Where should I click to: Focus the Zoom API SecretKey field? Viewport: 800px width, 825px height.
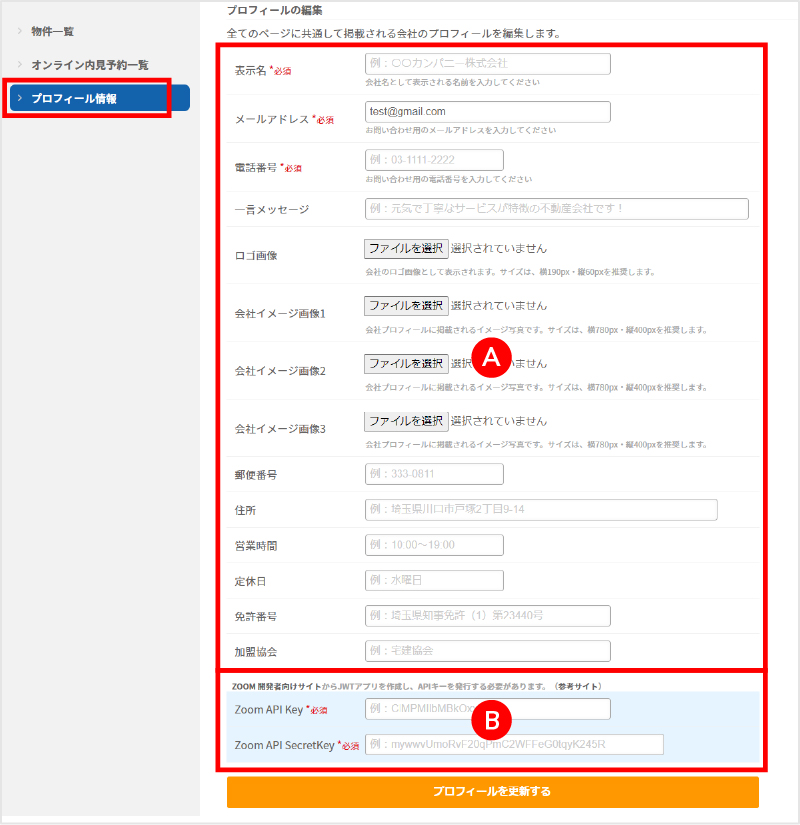[x=514, y=745]
